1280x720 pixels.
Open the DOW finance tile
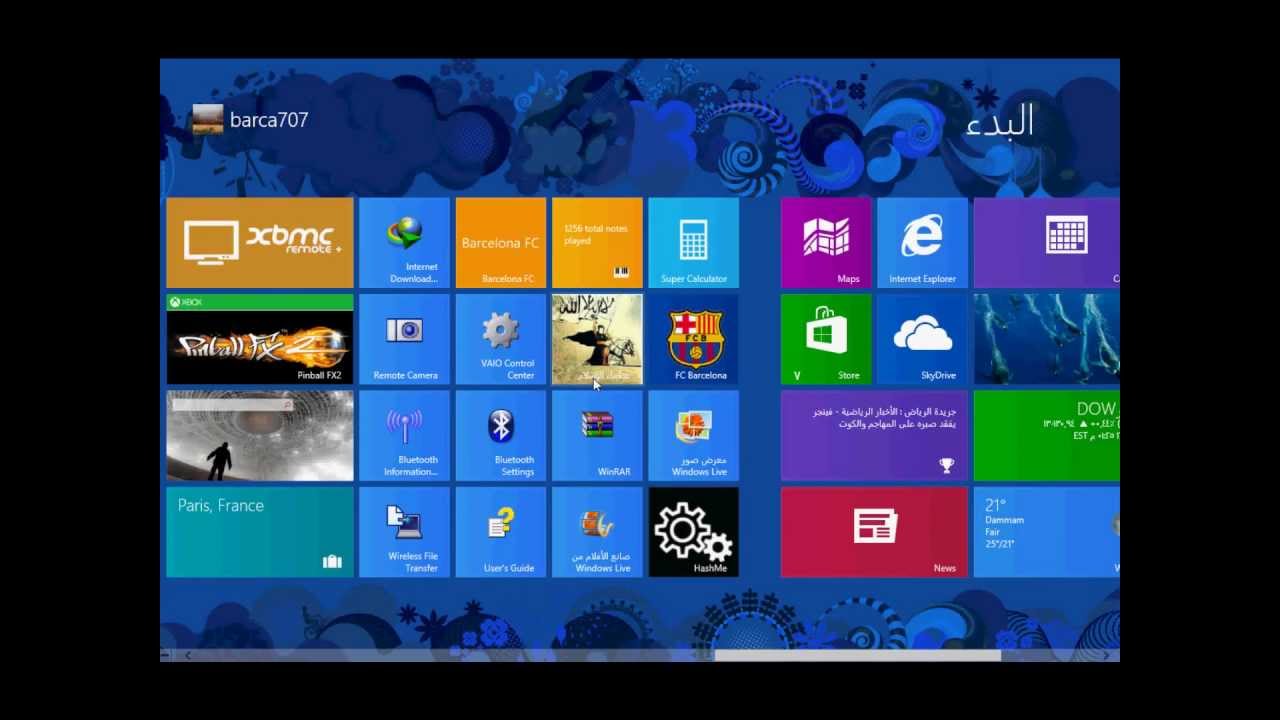tap(1047, 436)
